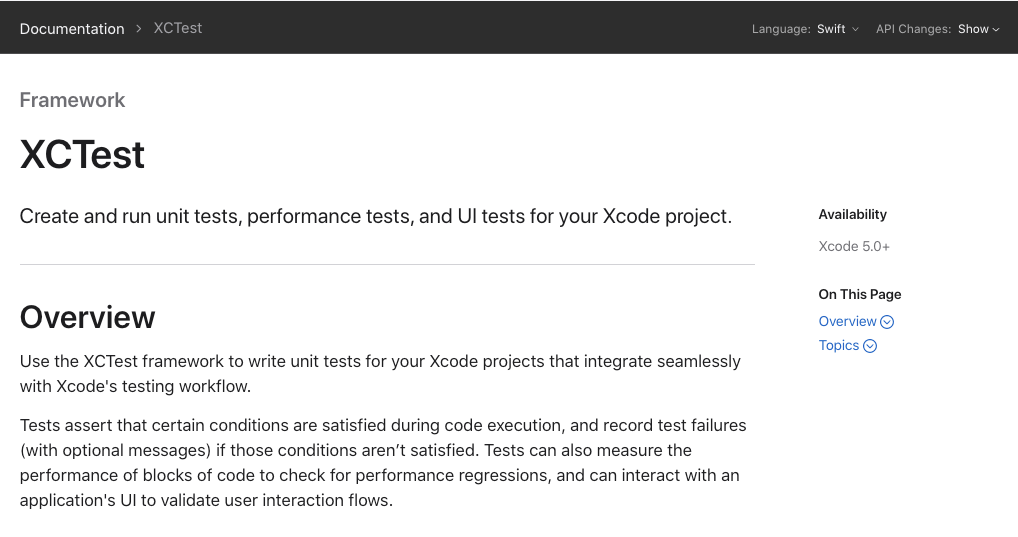Click the small chevron beside Show
Viewport: 1018px width, 537px height.
click(996, 30)
